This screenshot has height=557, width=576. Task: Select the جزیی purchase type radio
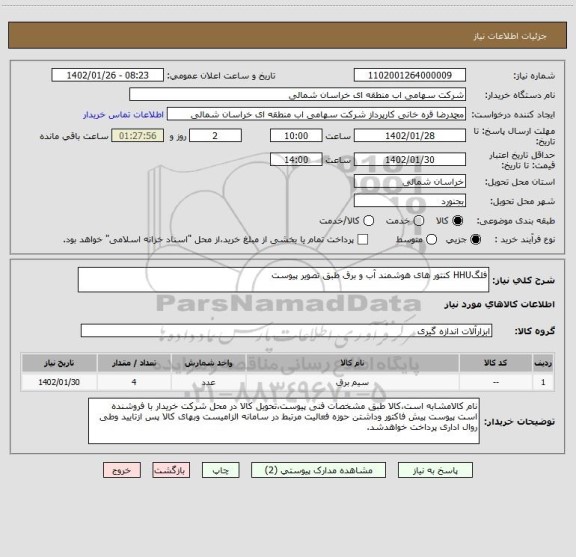point(476,240)
